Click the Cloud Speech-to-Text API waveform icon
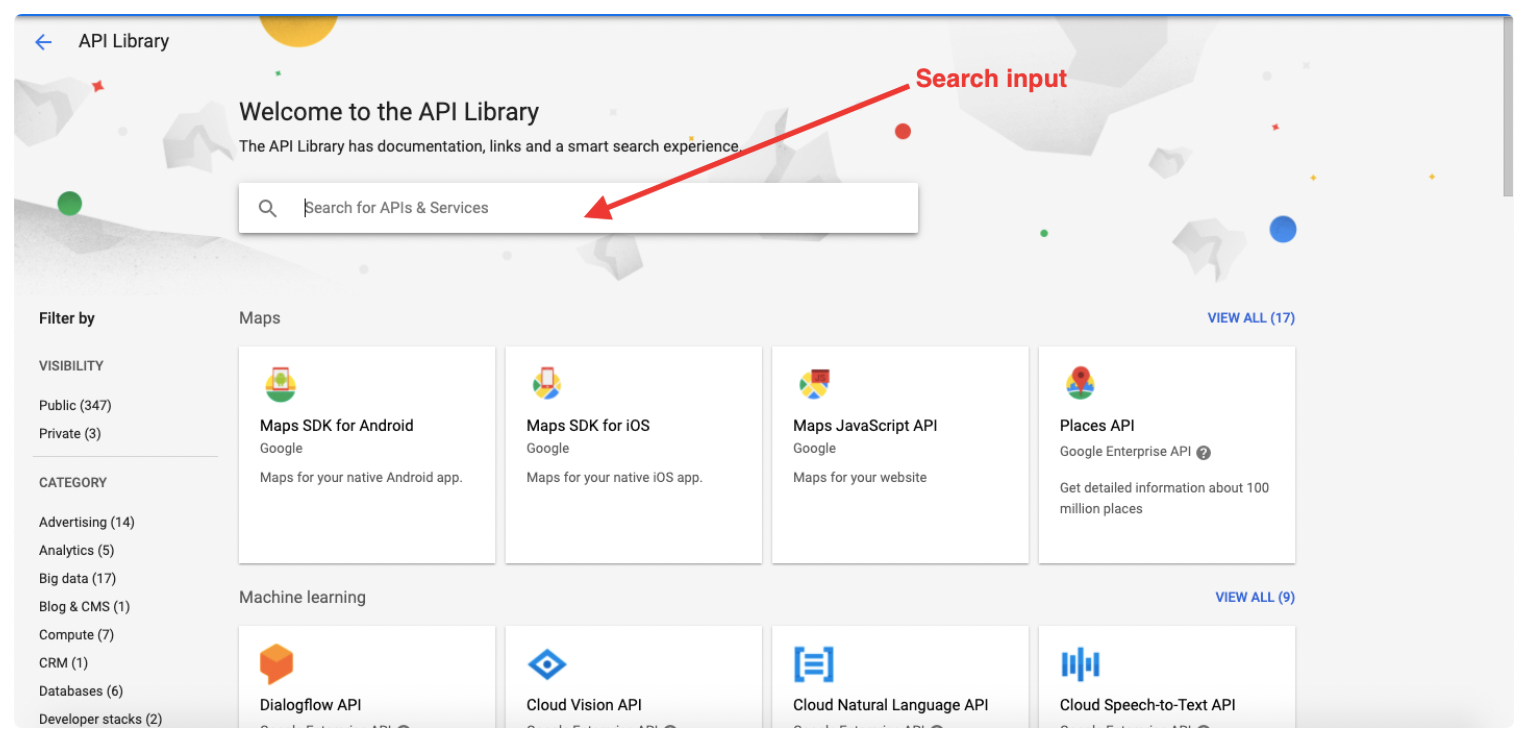 point(1080,664)
